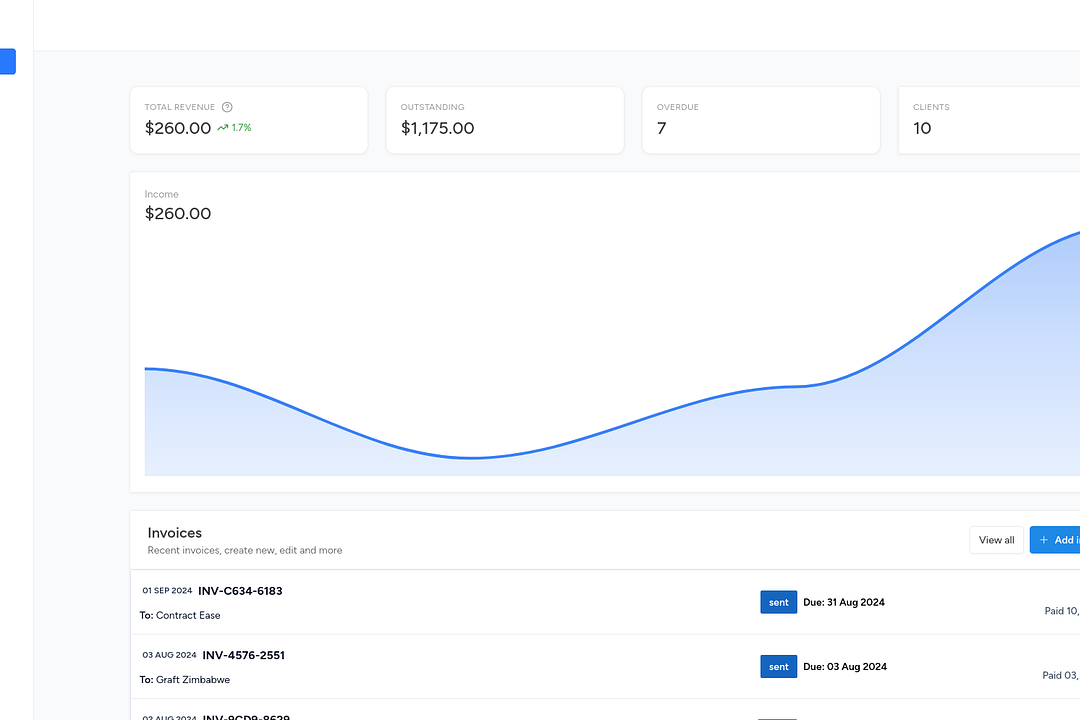Click the Due: 03 Aug 2024 label
The width and height of the screenshot is (1080, 720).
pos(844,667)
